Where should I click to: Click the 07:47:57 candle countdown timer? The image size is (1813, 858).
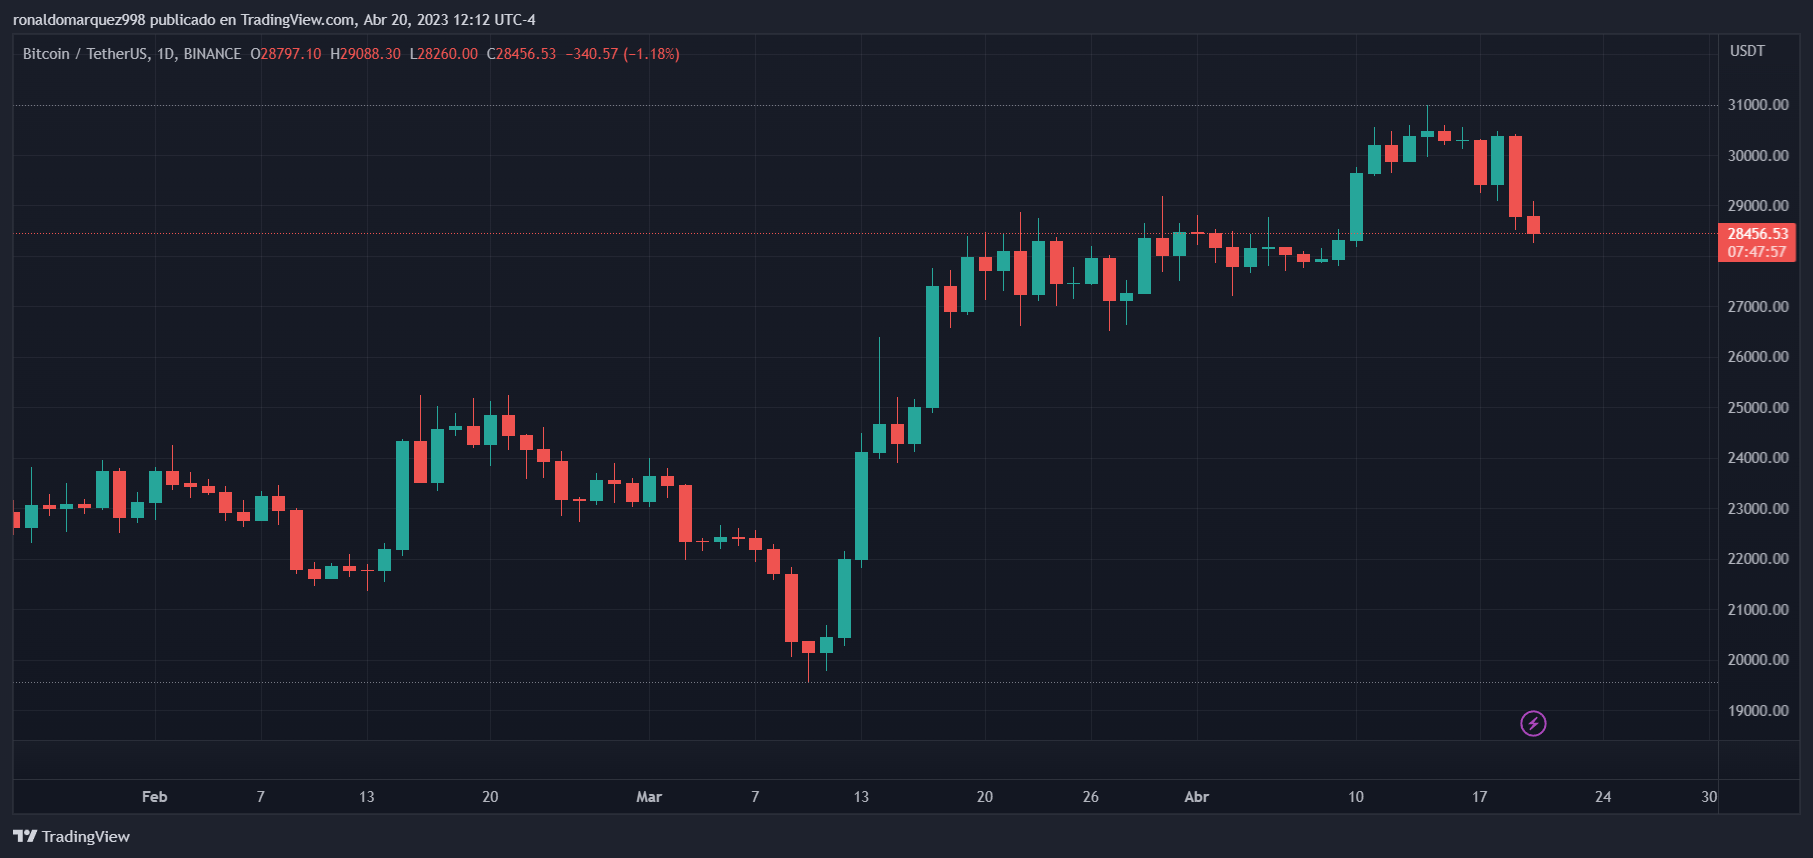[1756, 252]
